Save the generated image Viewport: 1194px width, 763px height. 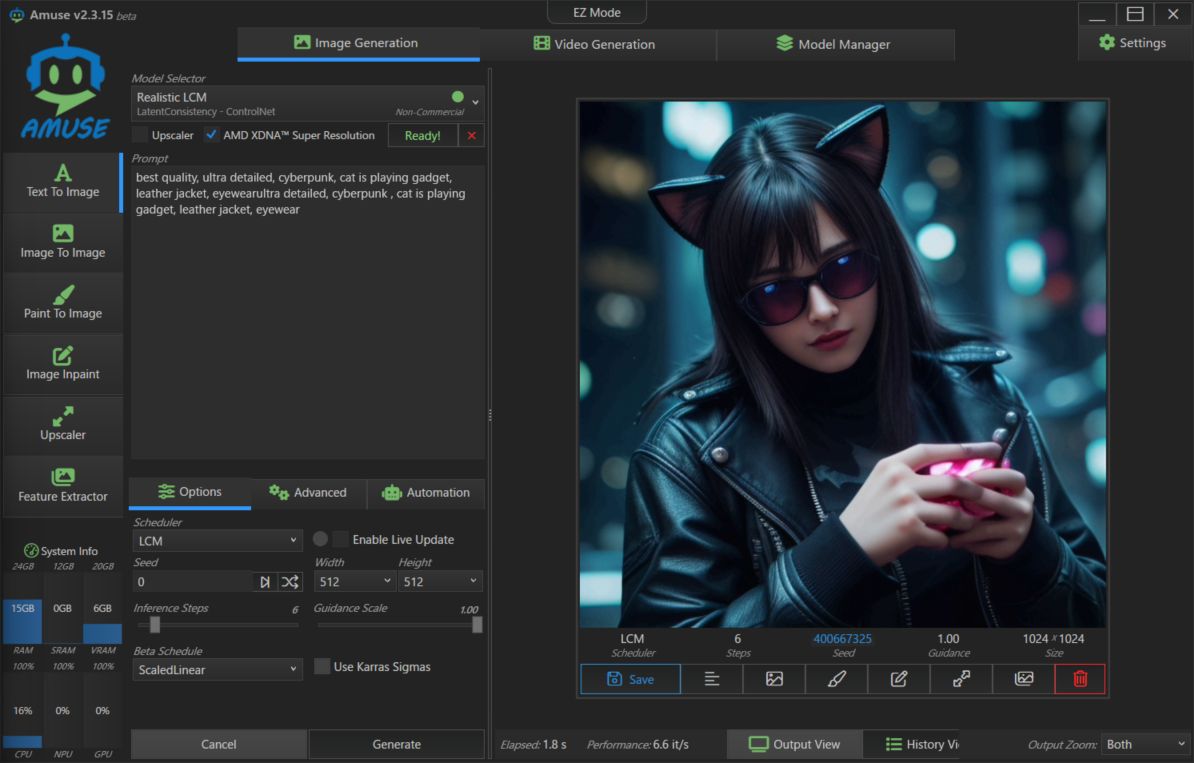coord(630,679)
